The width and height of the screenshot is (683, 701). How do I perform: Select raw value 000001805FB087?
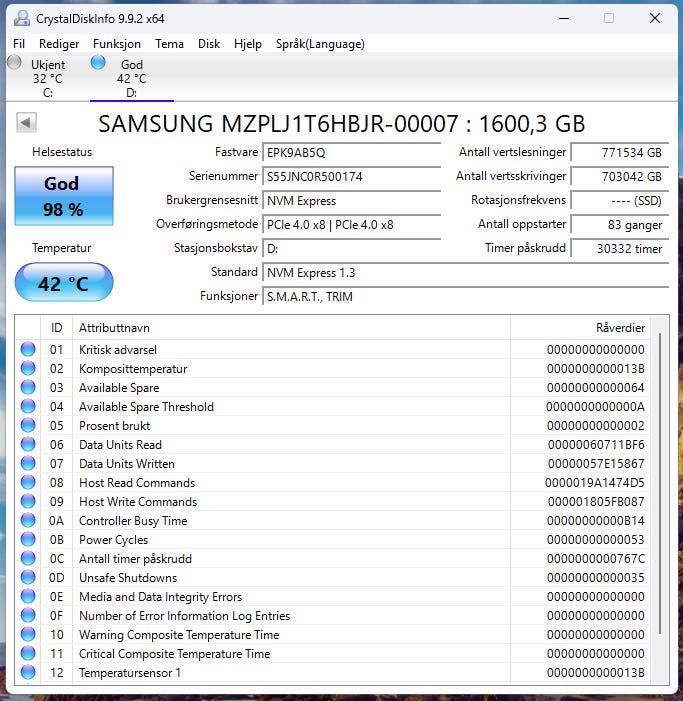point(596,502)
